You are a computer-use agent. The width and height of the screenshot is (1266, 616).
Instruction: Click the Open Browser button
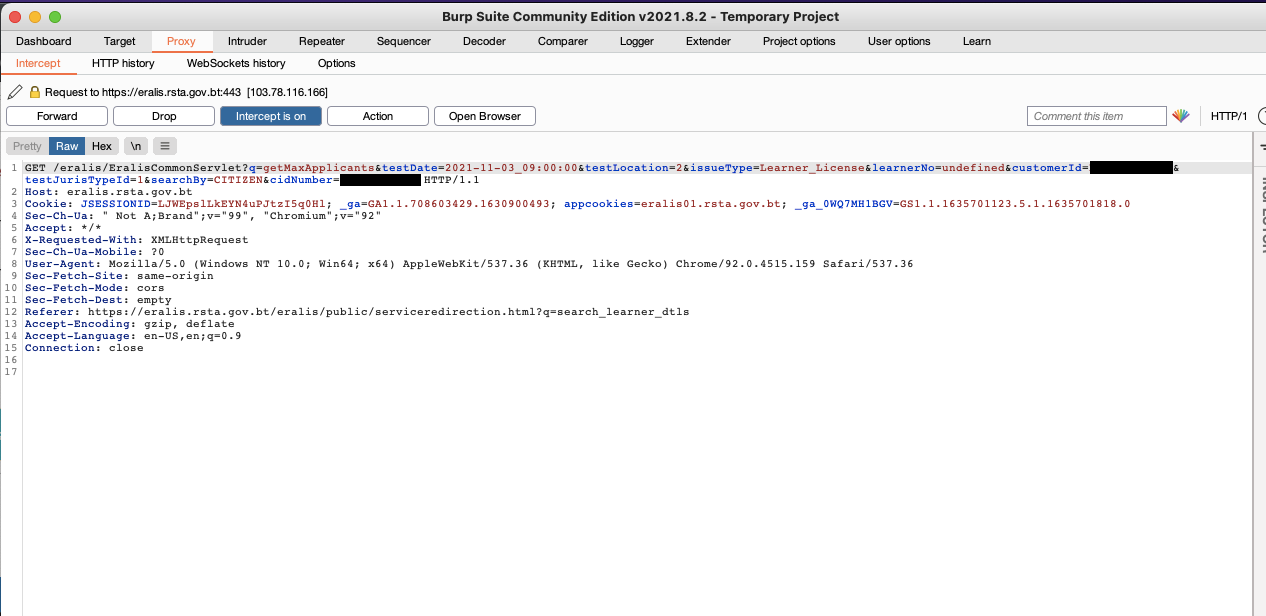485,116
